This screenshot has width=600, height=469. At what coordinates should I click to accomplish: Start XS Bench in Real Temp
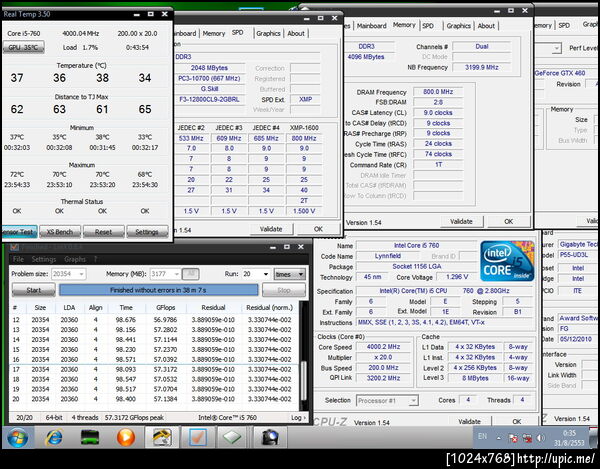coord(60,232)
